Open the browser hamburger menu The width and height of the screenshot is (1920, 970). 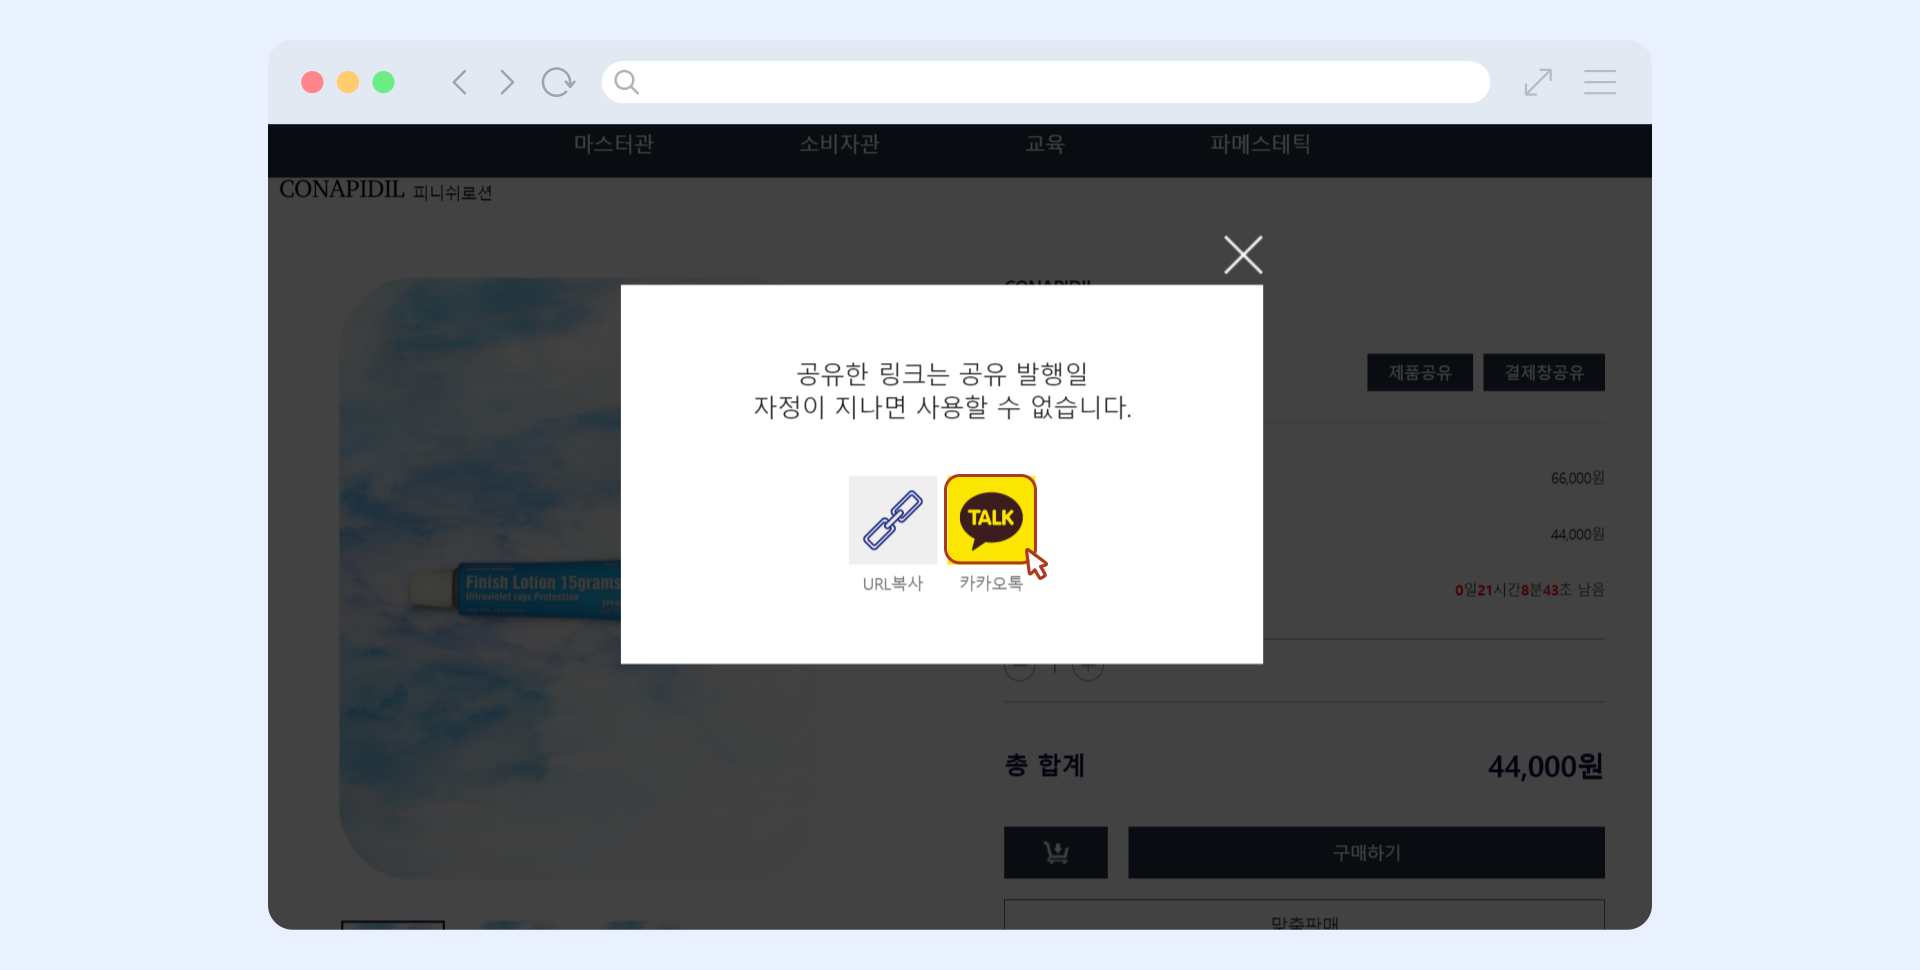(x=1600, y=82)
